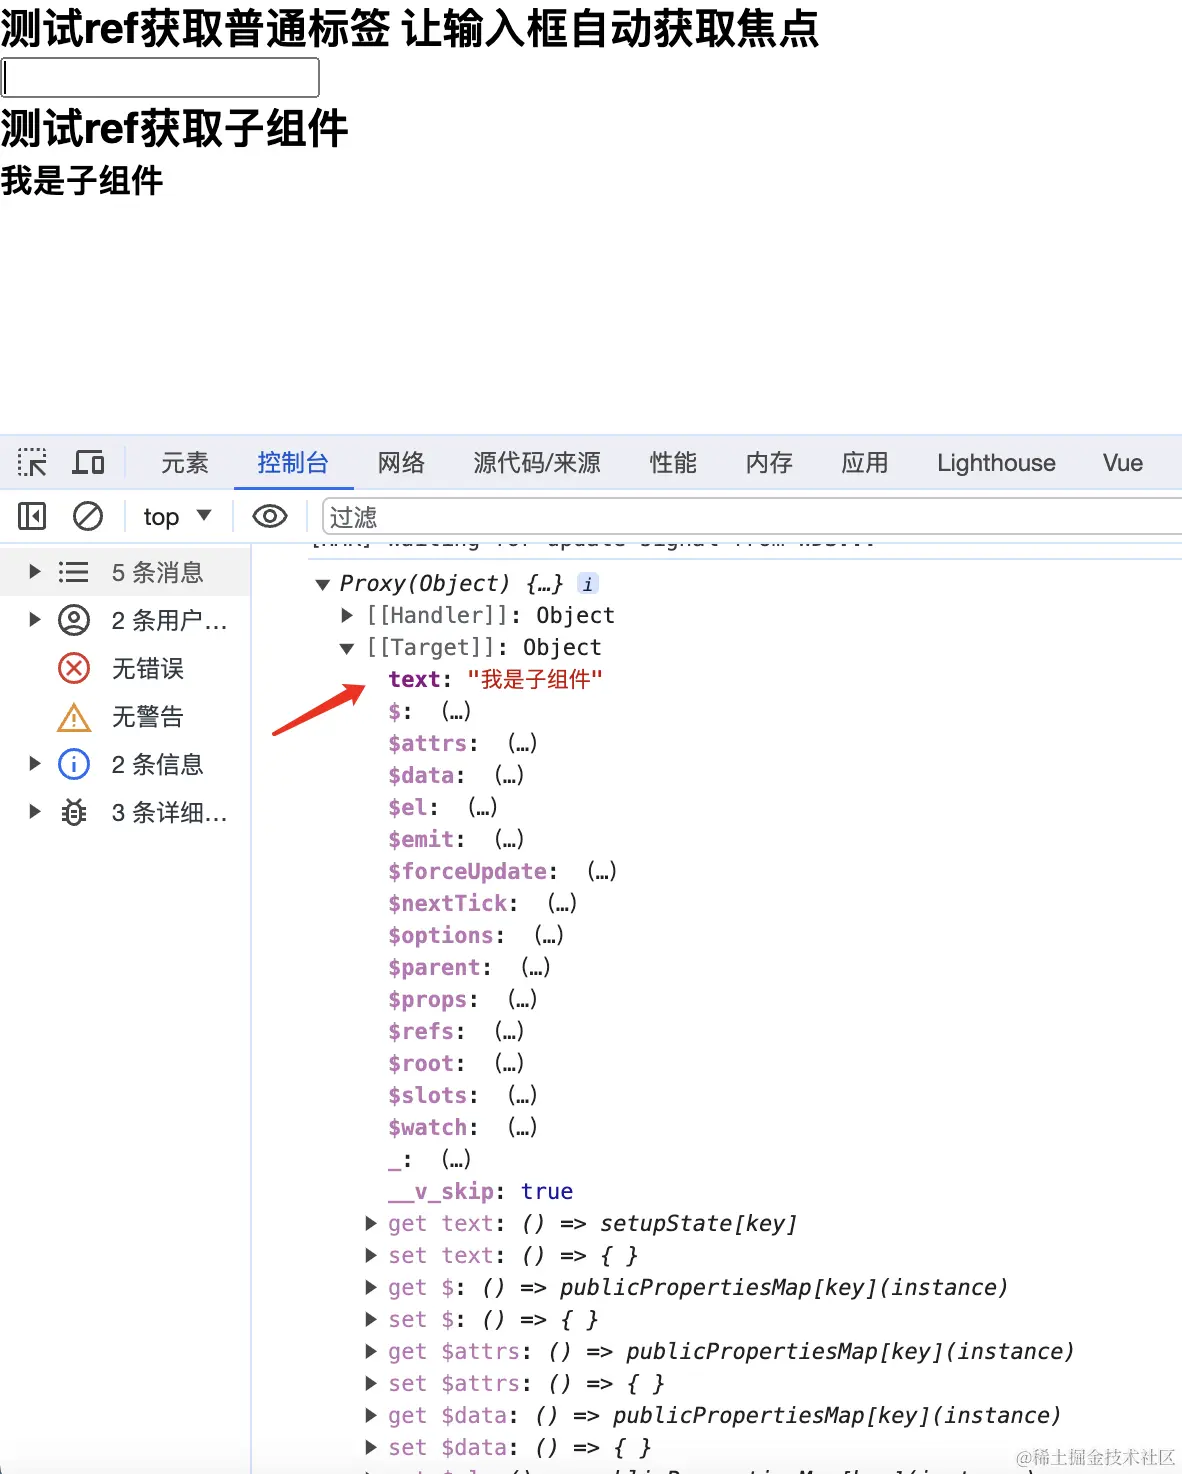This screenshot has width=1182, height=1474.
Task: Select the messages list icon
Action: coord(73,572)
